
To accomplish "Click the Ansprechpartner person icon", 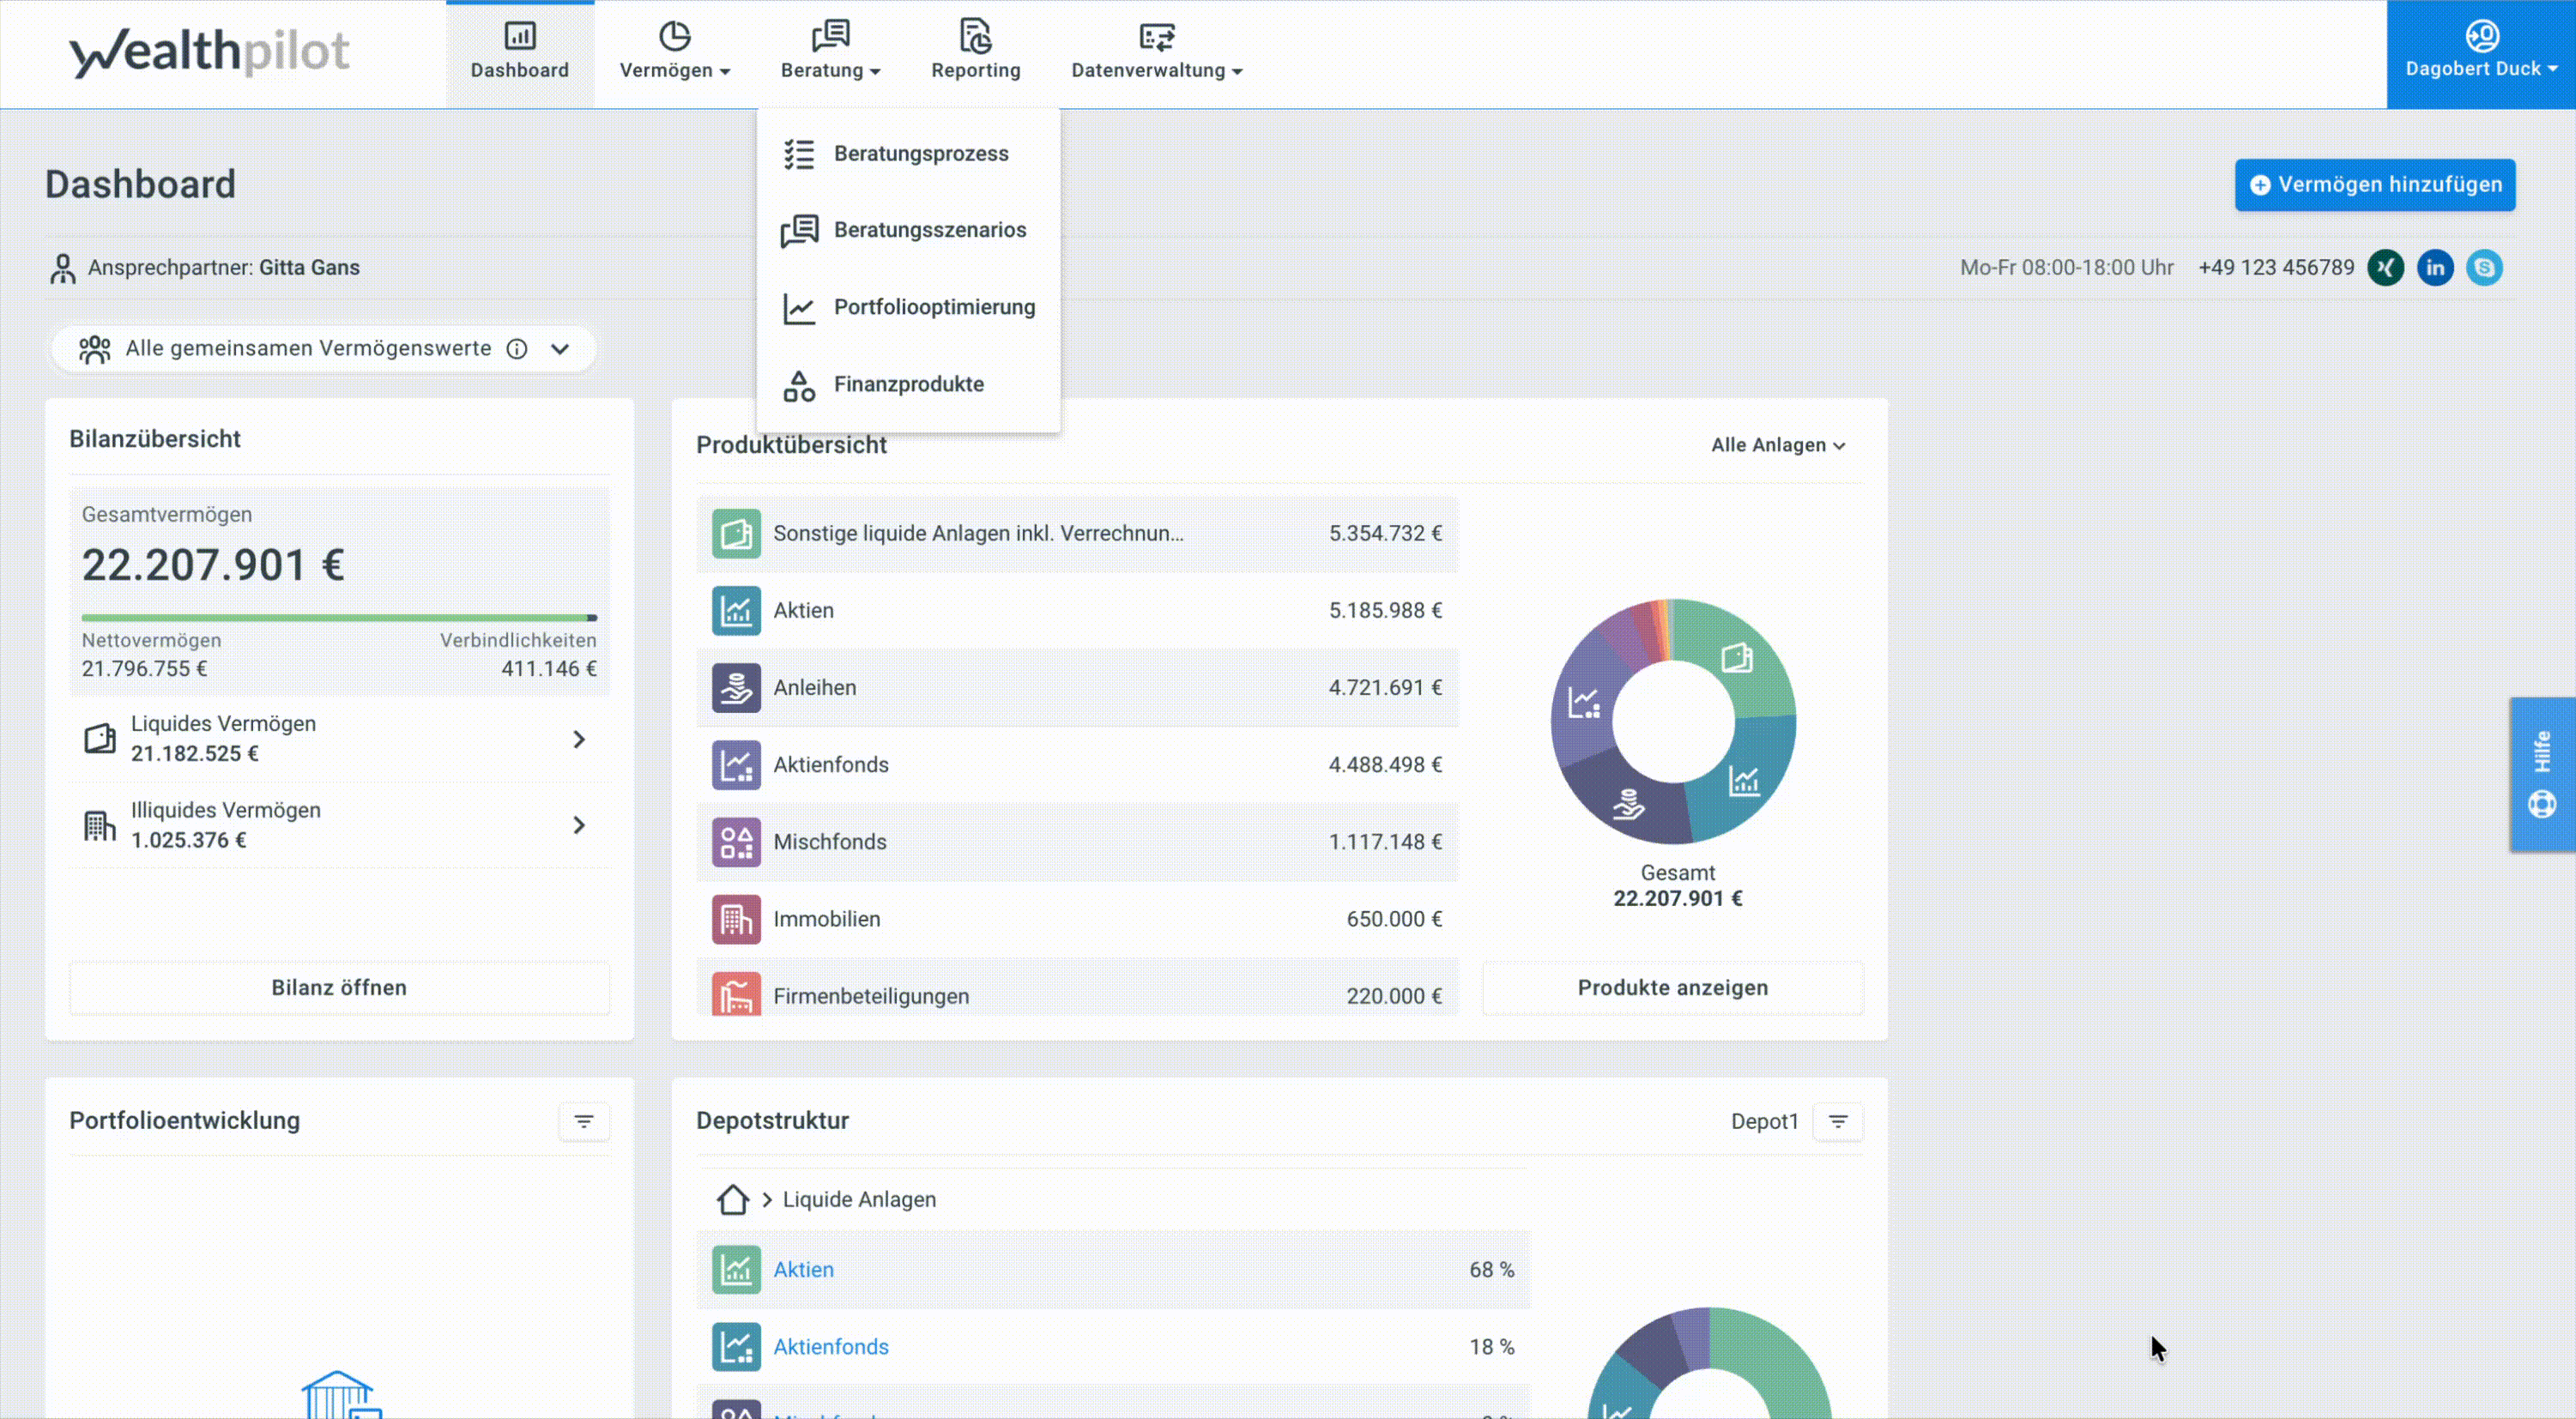I will point(63,268).
